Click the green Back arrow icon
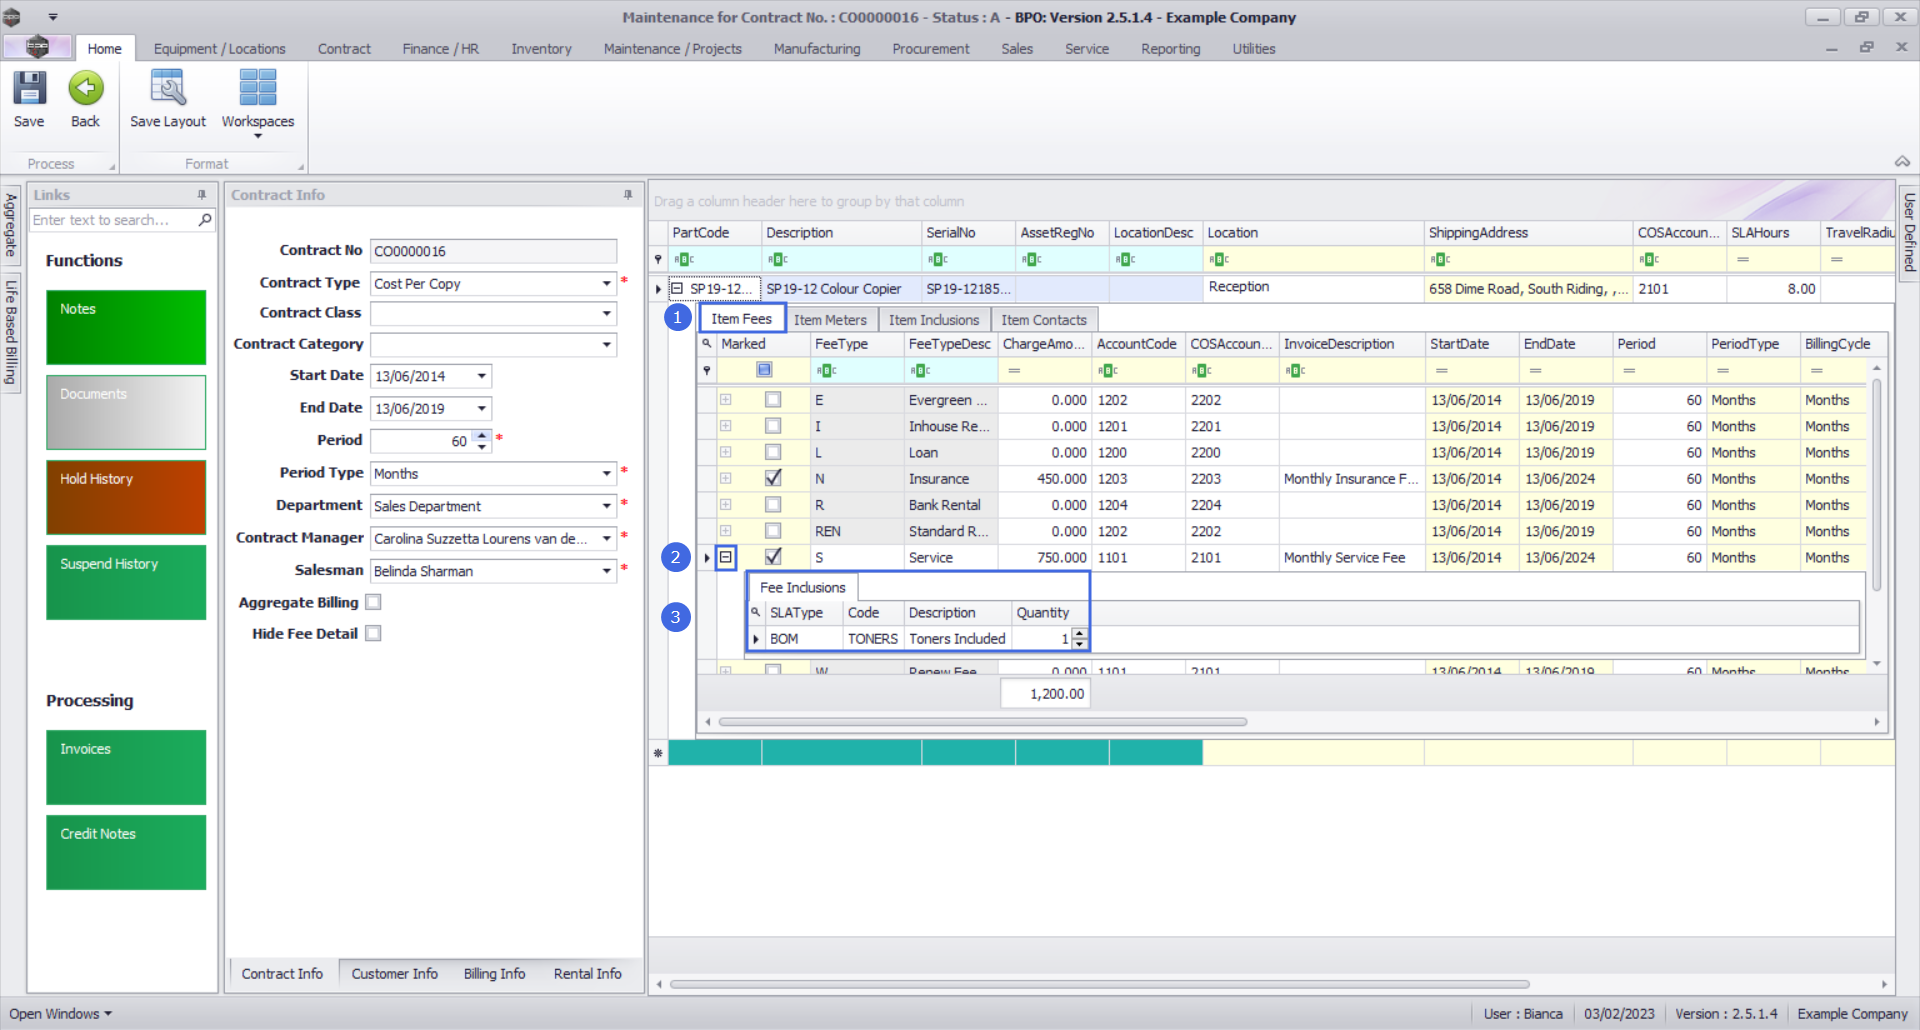Viewport: 1920px width, 1030px height. (86, 89)
